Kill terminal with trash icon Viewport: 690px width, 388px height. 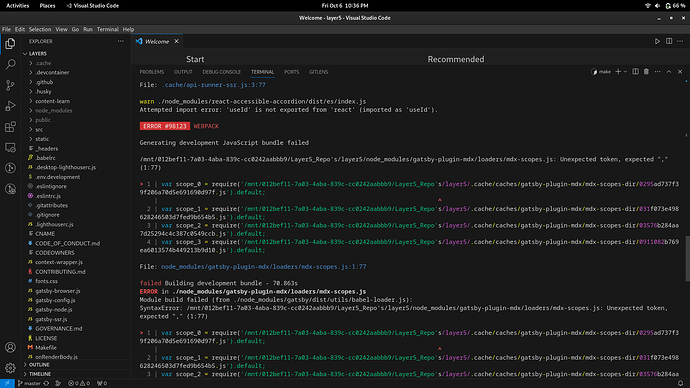coord(646,72)
